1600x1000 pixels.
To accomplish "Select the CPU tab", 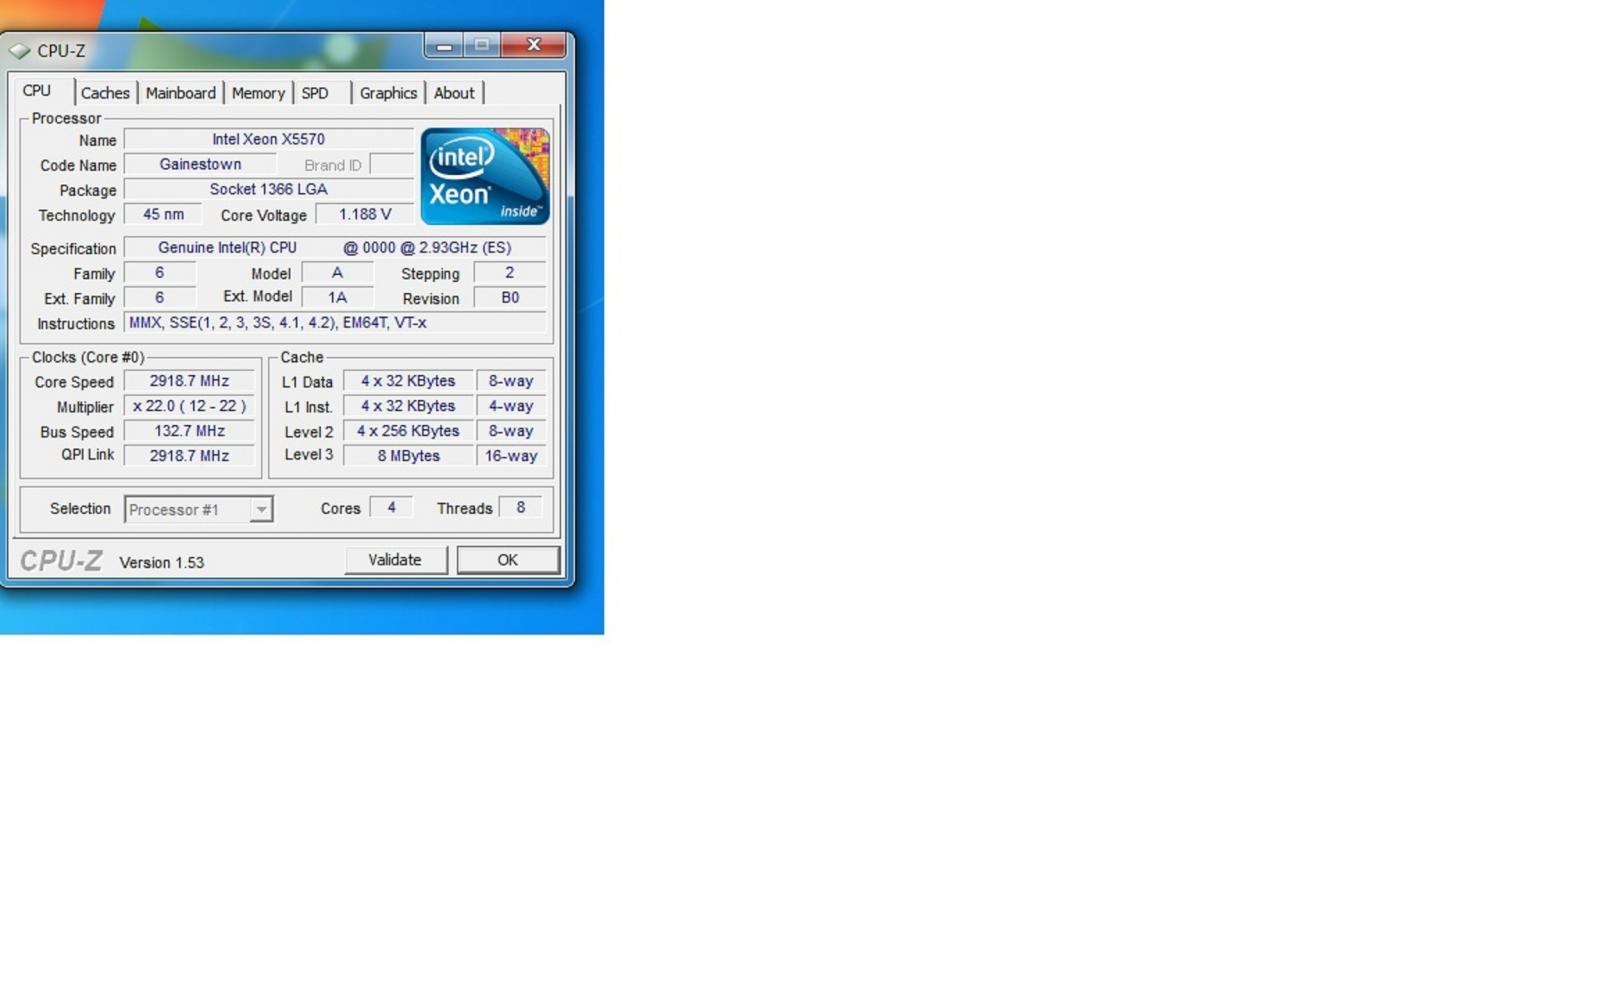I will (x=37, y=91).
